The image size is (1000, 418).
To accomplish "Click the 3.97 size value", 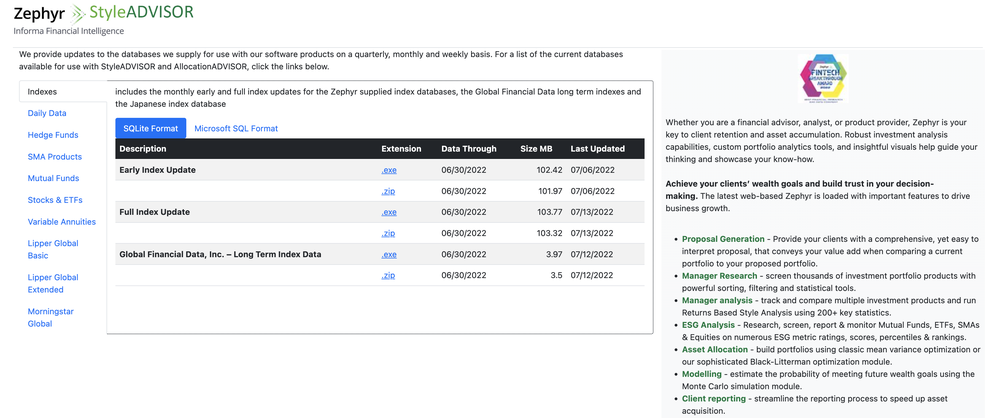I will (554, 254).
